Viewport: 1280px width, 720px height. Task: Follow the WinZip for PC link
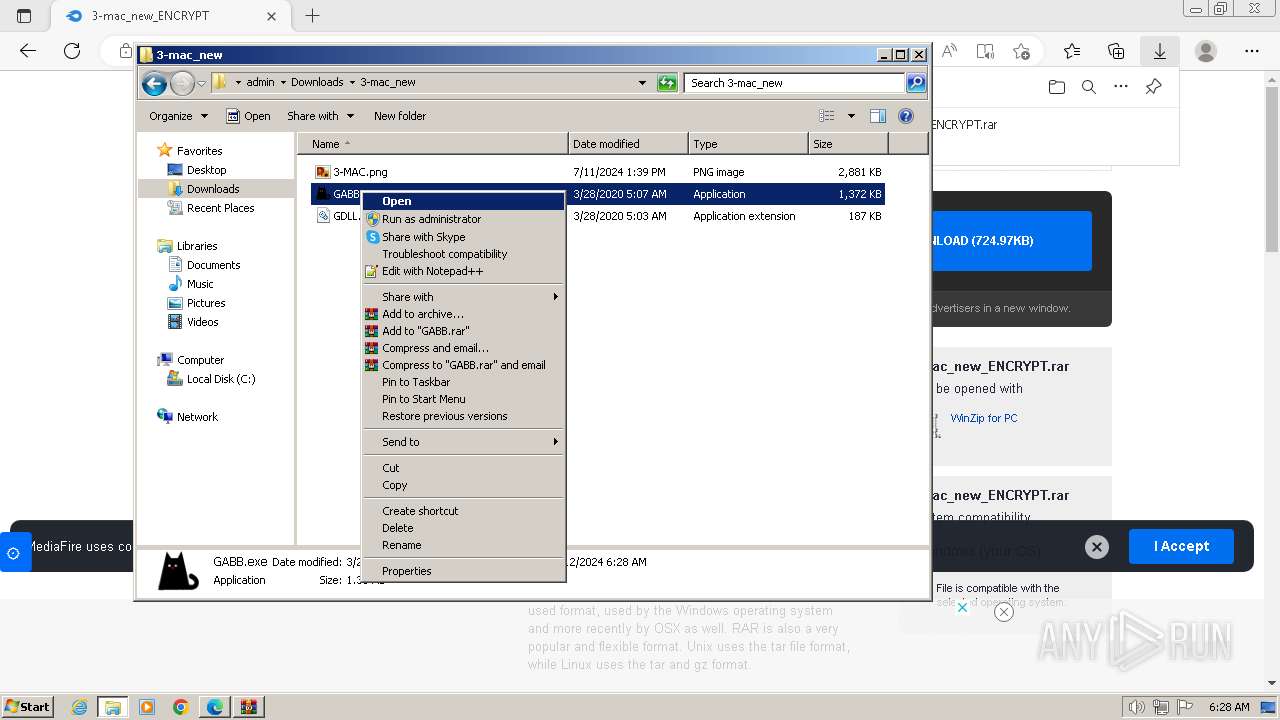(984, 418)
